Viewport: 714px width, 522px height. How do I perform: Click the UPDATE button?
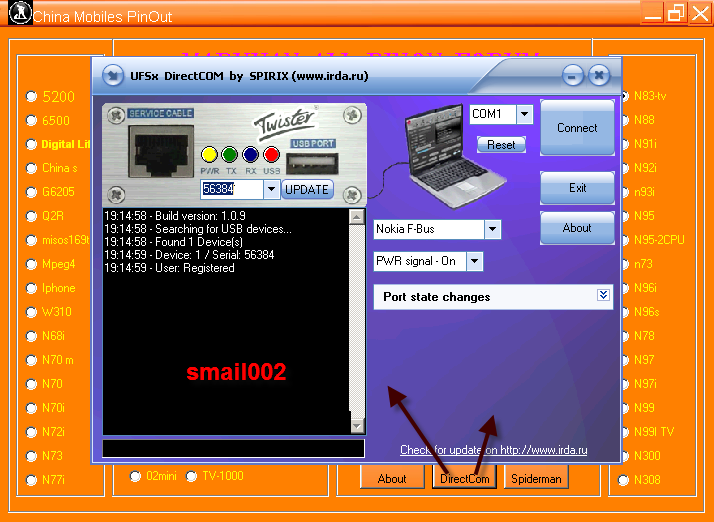[x=307, y=189]
